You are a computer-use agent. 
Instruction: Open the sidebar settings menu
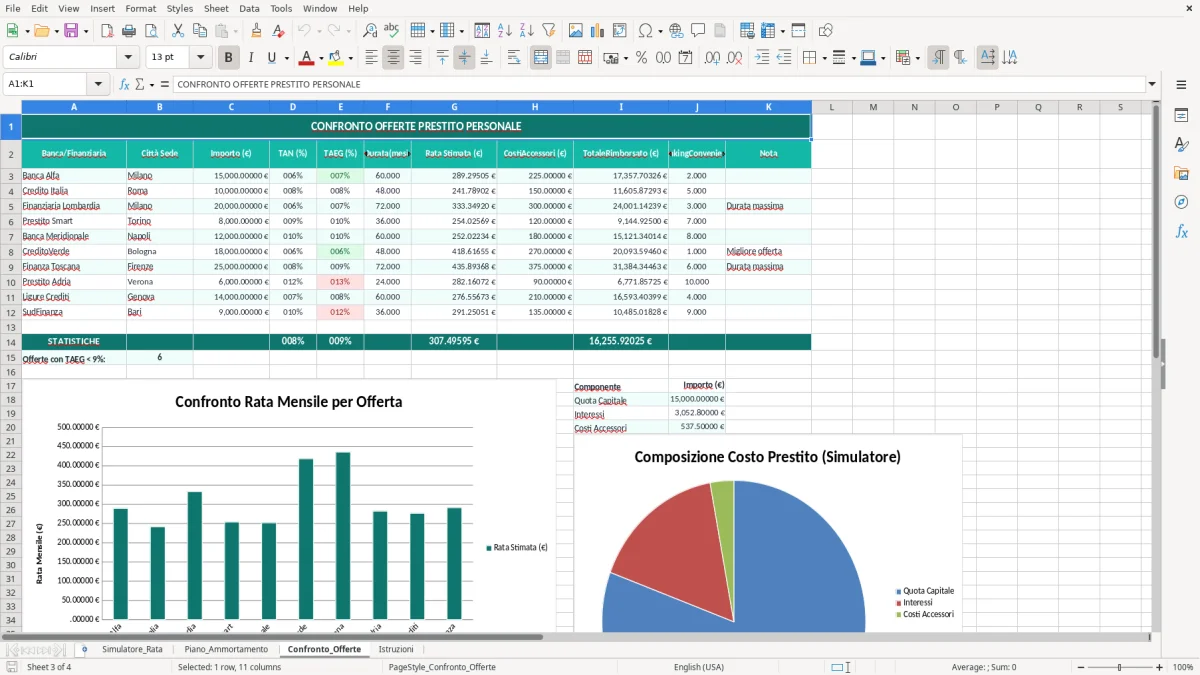(x=1181, y=85)
